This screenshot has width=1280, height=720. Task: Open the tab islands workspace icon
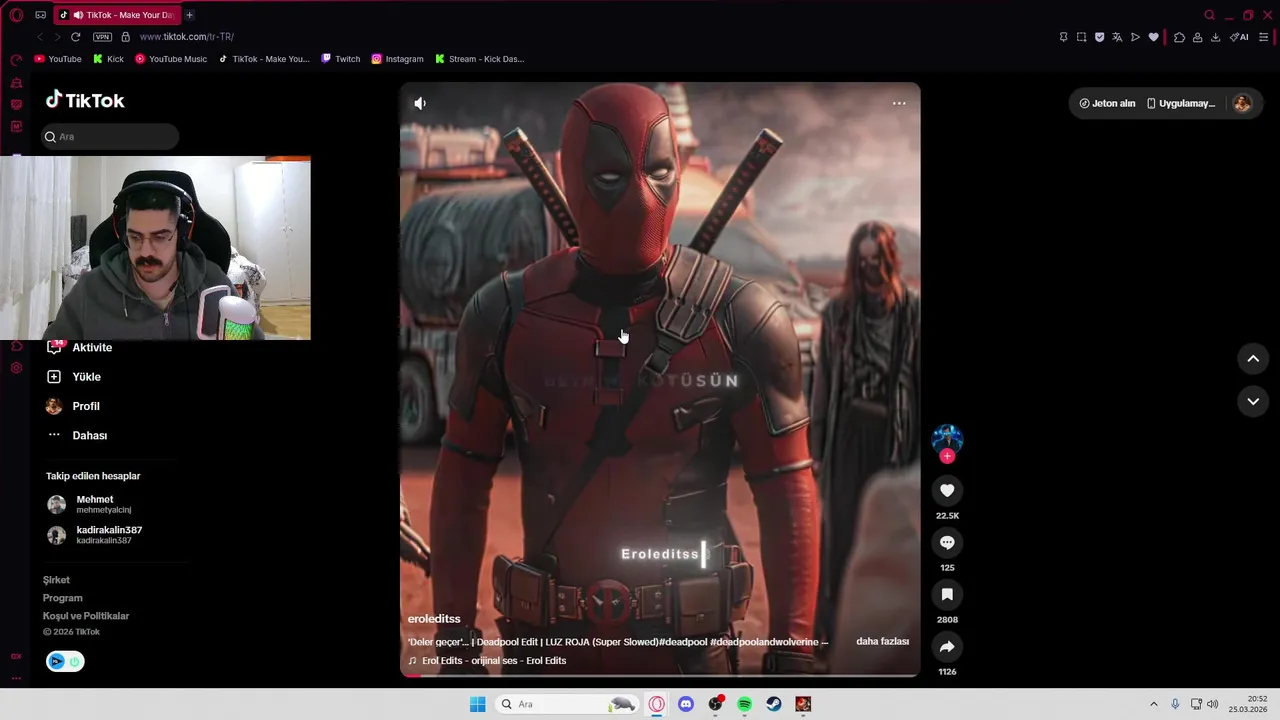click(x=40, y=15)
